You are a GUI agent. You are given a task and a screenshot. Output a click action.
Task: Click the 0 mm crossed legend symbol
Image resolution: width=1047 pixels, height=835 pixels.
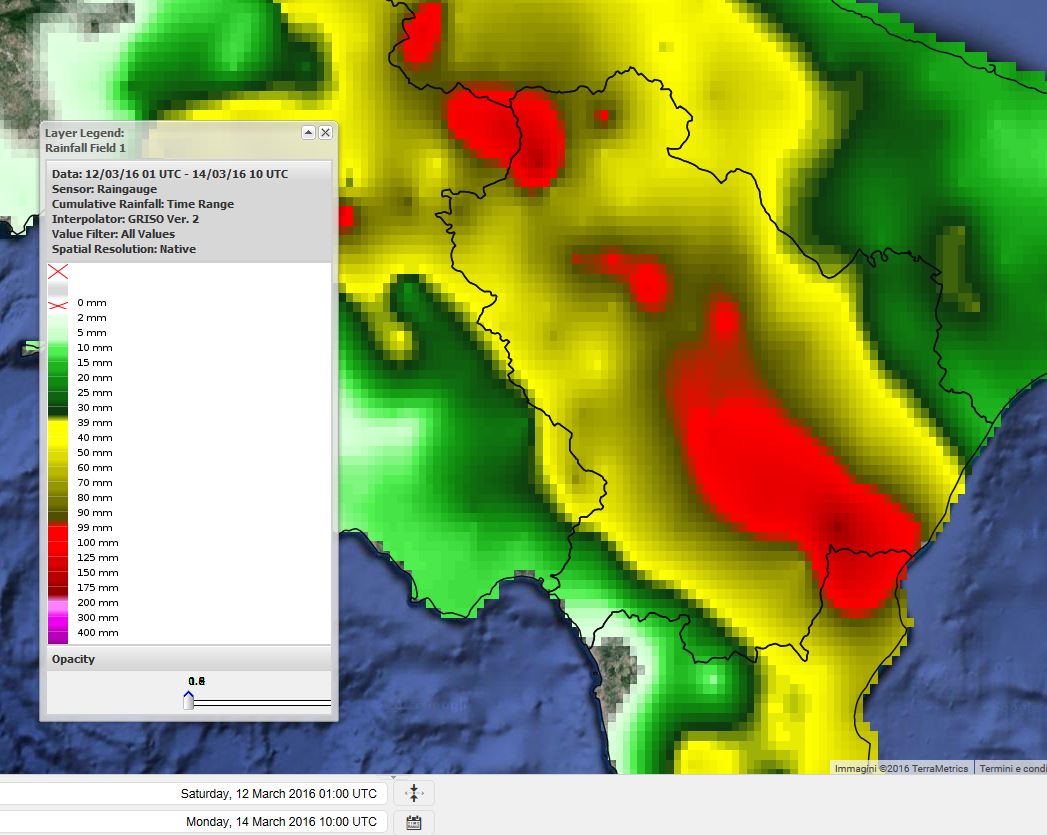(58, 305)
